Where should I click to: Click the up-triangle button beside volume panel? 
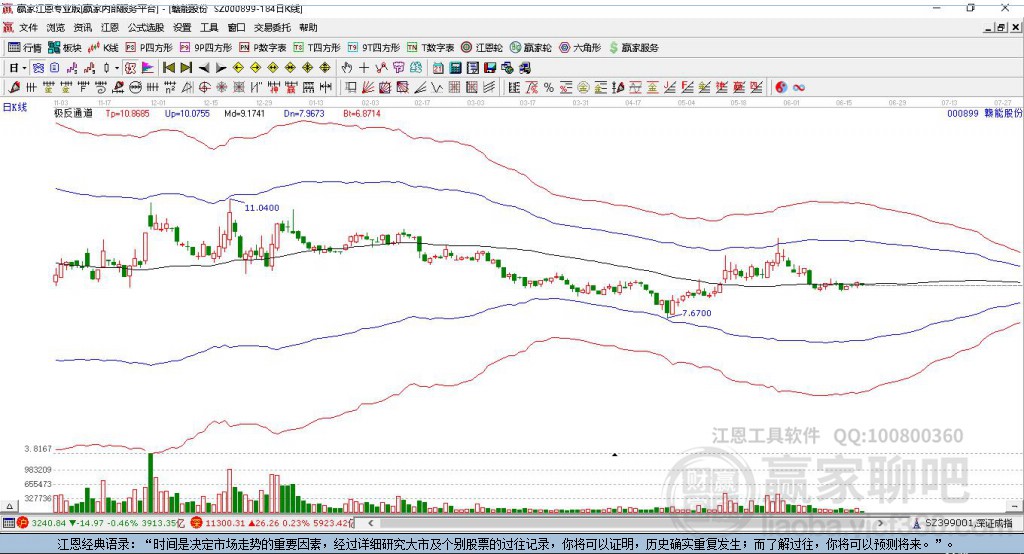[x=9, y=506]
